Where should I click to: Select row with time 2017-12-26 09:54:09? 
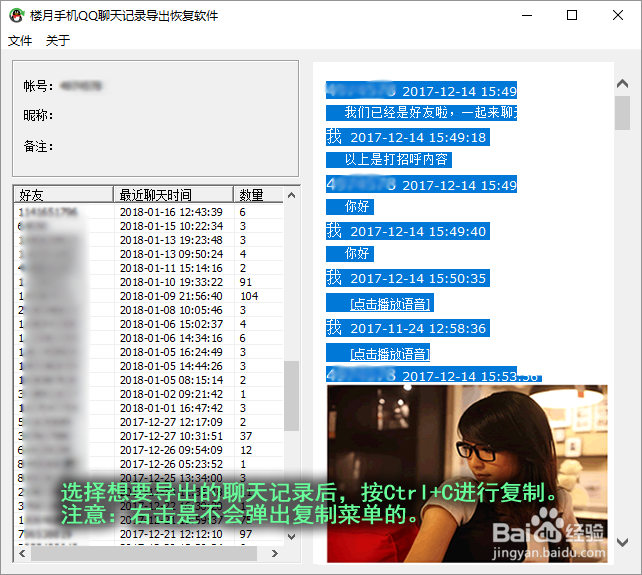(149, 450)
